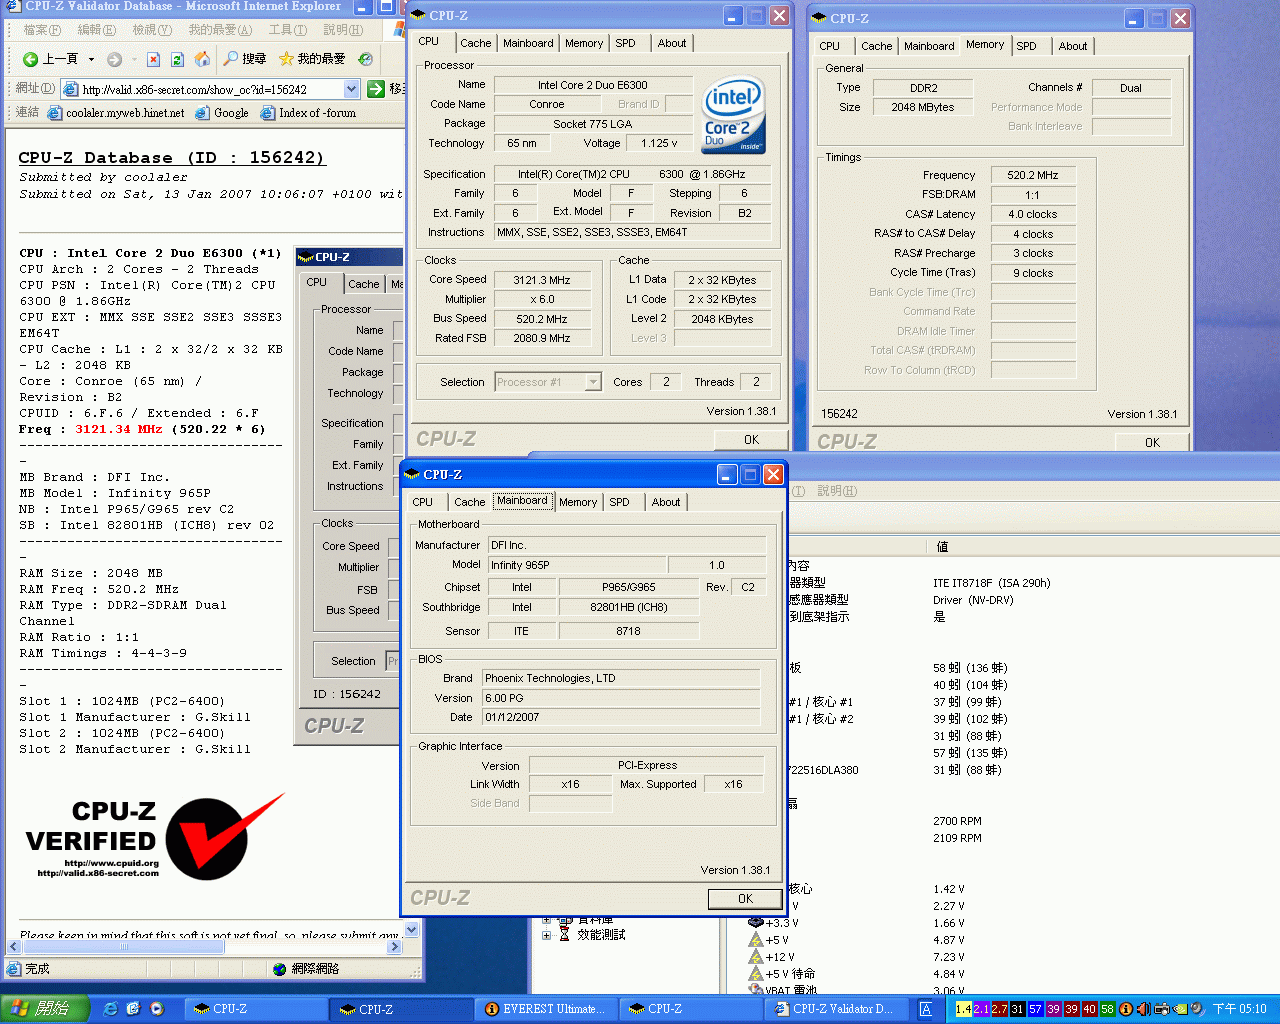1280x1024 pixels.
Task: Switch to CPU-Z Validator Database taskbar button
Action: 836,1009
